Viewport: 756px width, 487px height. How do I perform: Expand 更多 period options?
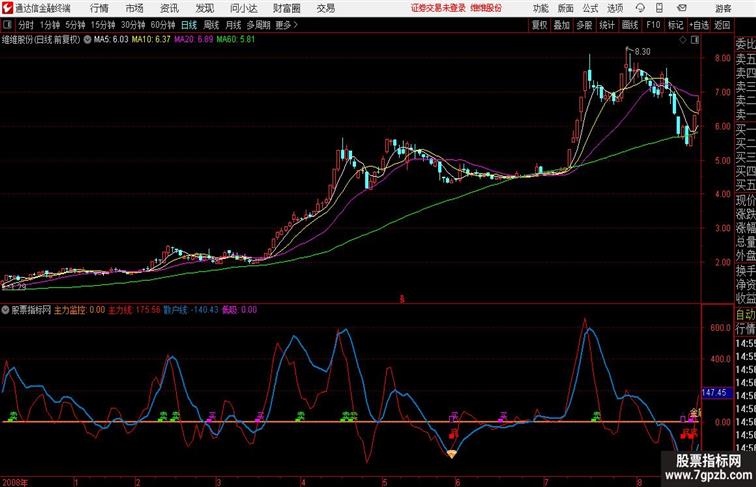pos(286,25)
